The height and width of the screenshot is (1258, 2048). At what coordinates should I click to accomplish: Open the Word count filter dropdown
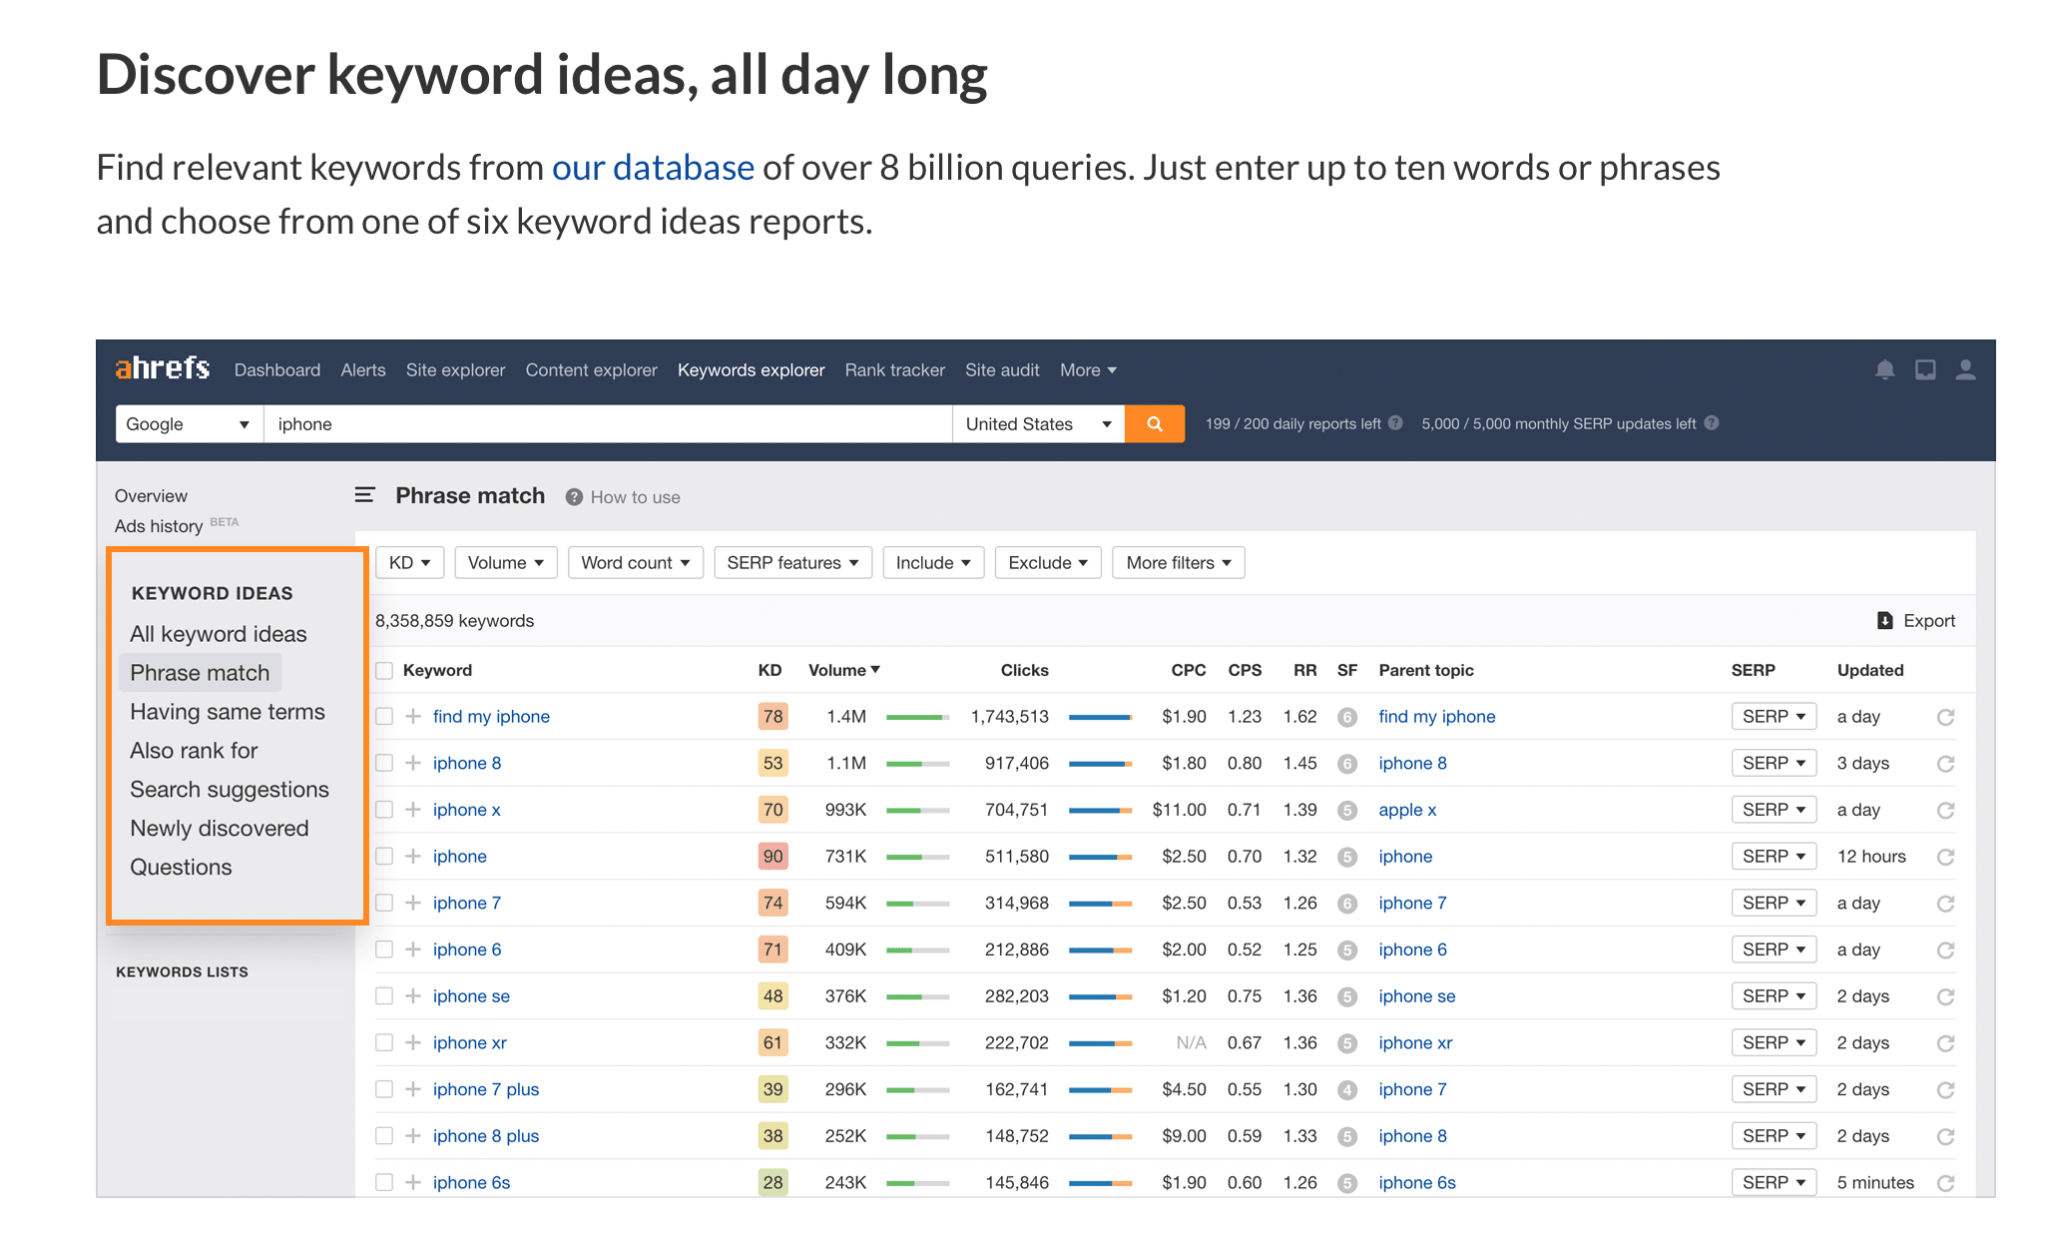click(x=635, y=562)
